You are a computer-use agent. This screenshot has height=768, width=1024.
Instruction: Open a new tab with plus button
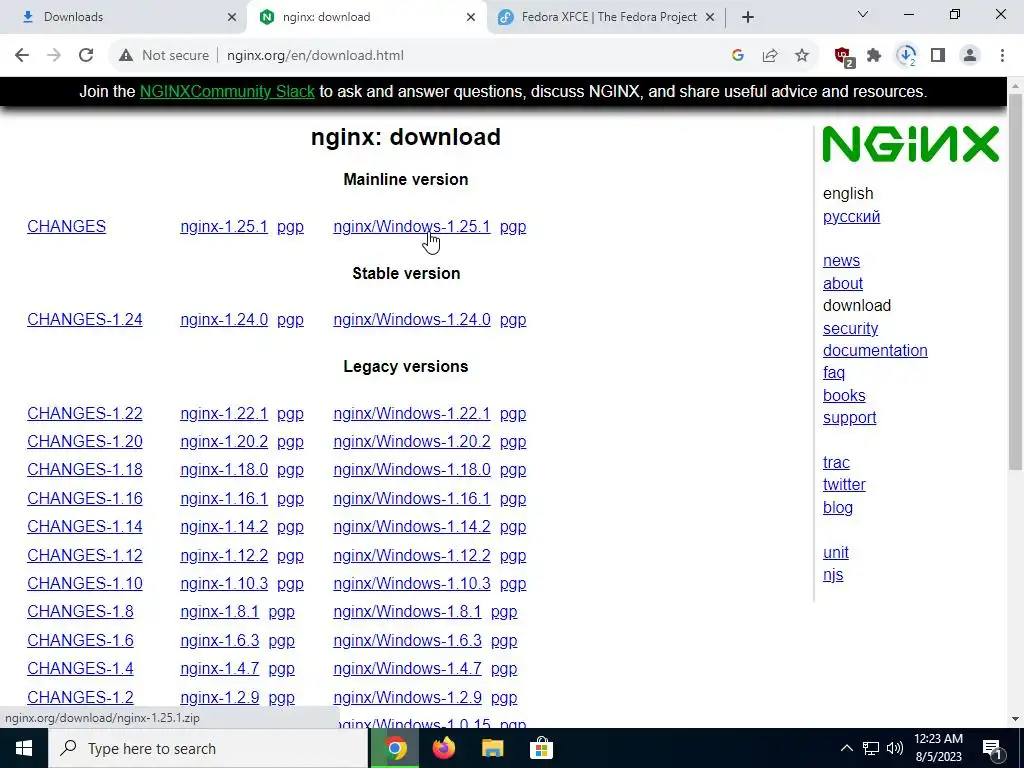click(x=748, y=17)
